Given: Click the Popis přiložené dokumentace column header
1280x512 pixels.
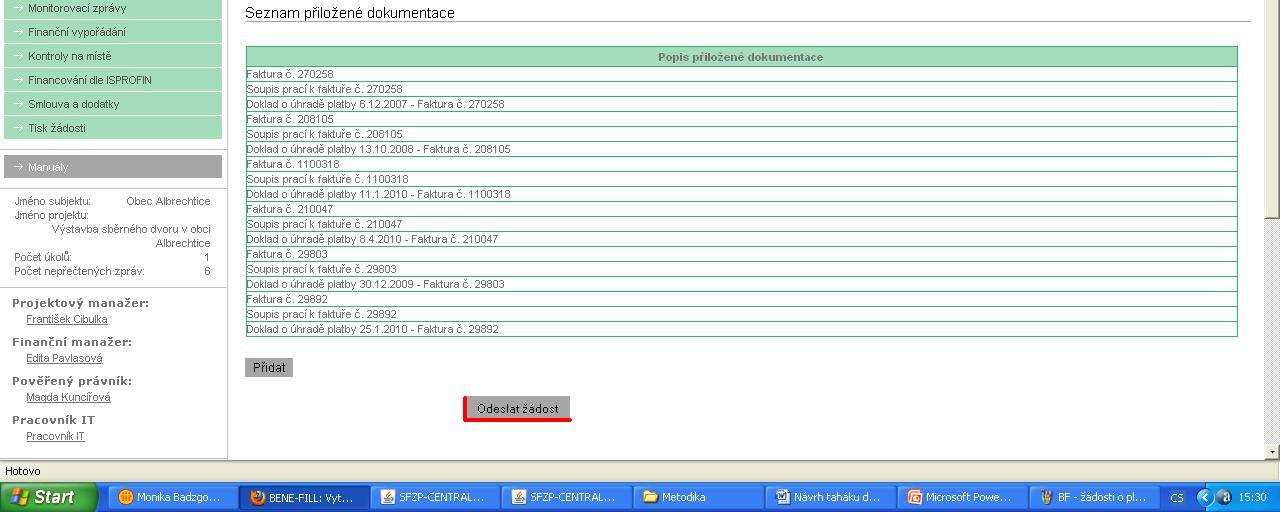Looking at the screenshot, I should pos(741,57).
